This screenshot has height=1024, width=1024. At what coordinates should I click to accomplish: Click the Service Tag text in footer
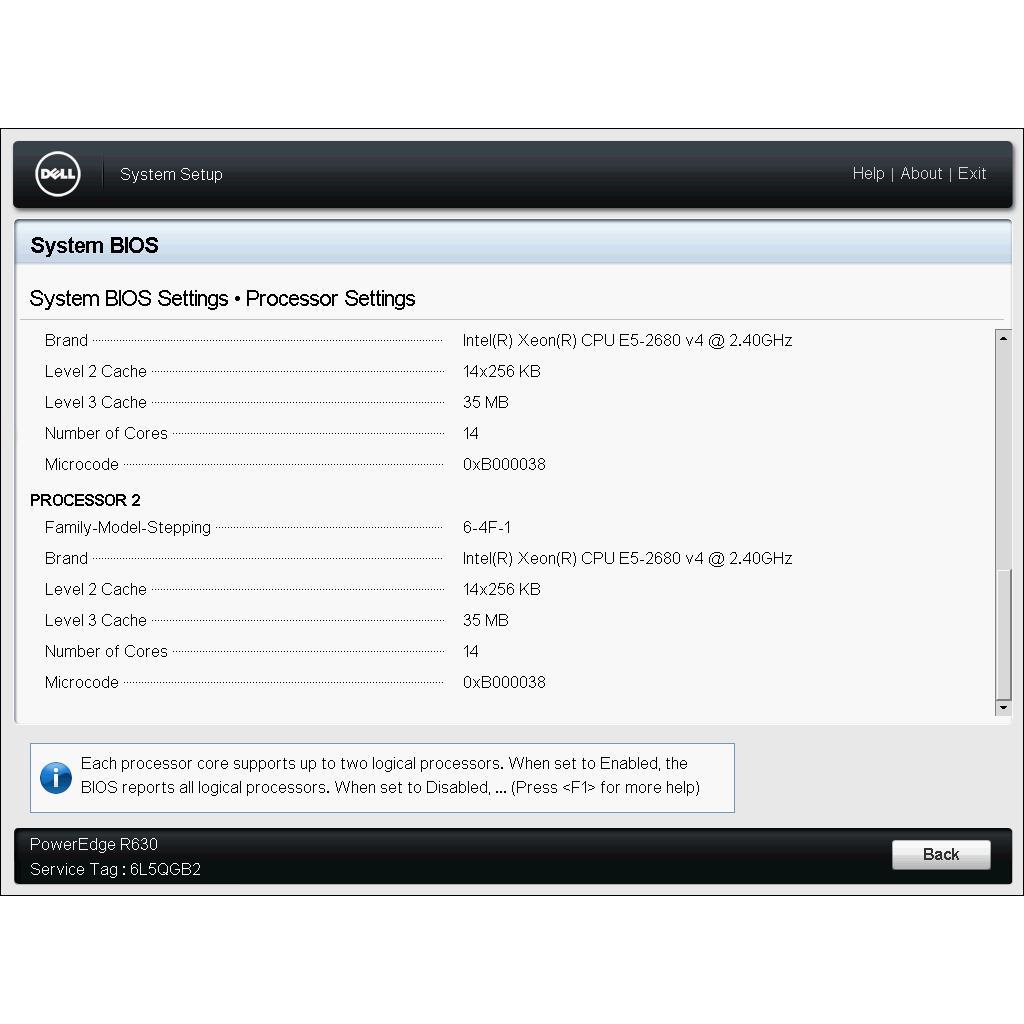[x=115, y=869]
